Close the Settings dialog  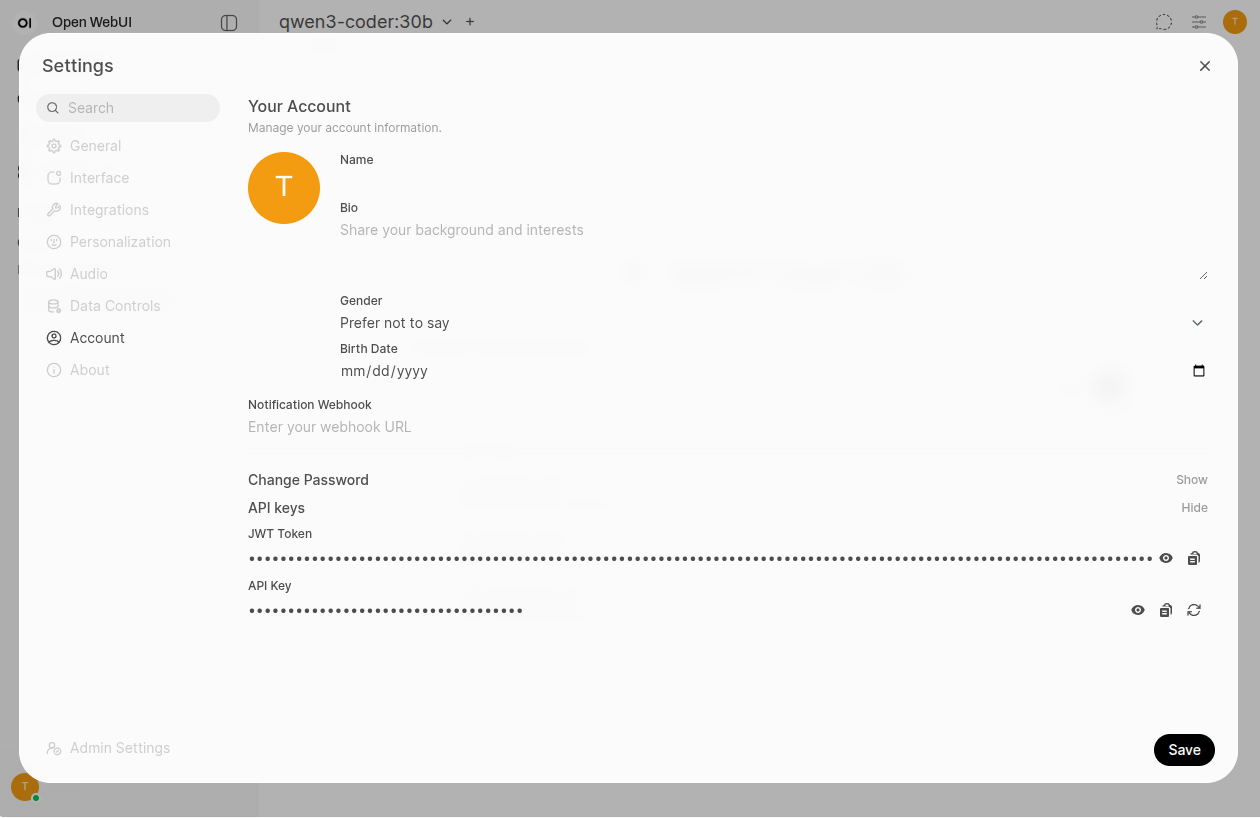point(1204,66)
